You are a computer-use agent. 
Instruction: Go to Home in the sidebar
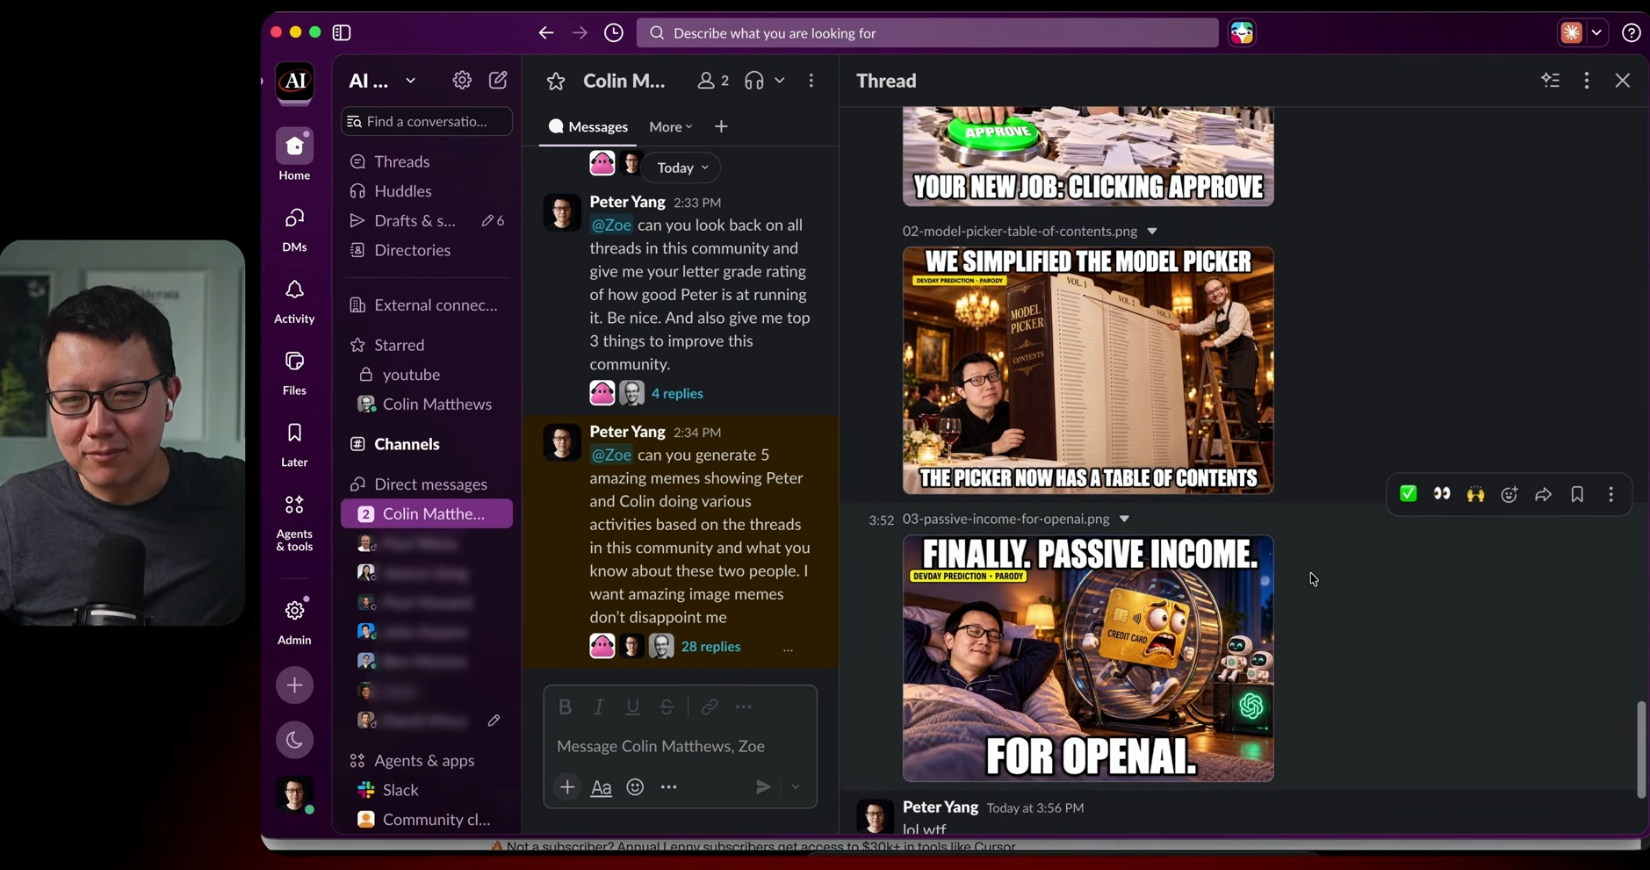pos(294,155)
